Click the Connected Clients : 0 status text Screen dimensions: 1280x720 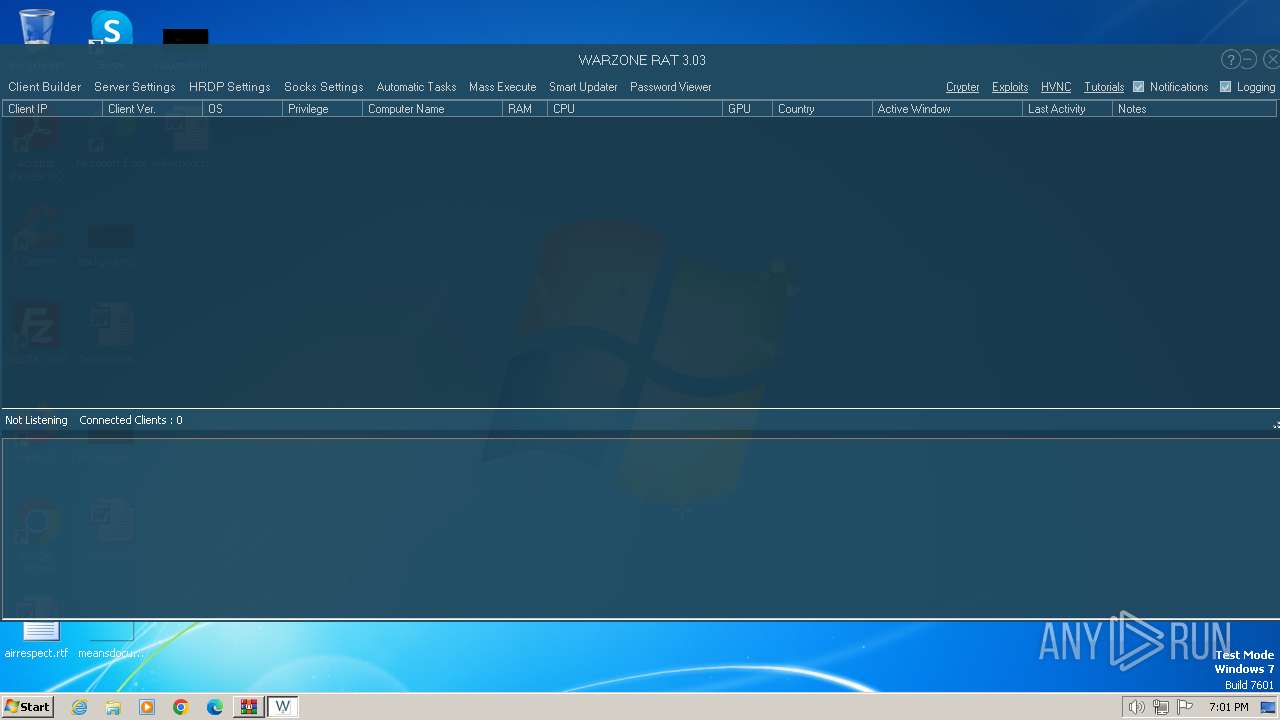click(x=131, y=420)
